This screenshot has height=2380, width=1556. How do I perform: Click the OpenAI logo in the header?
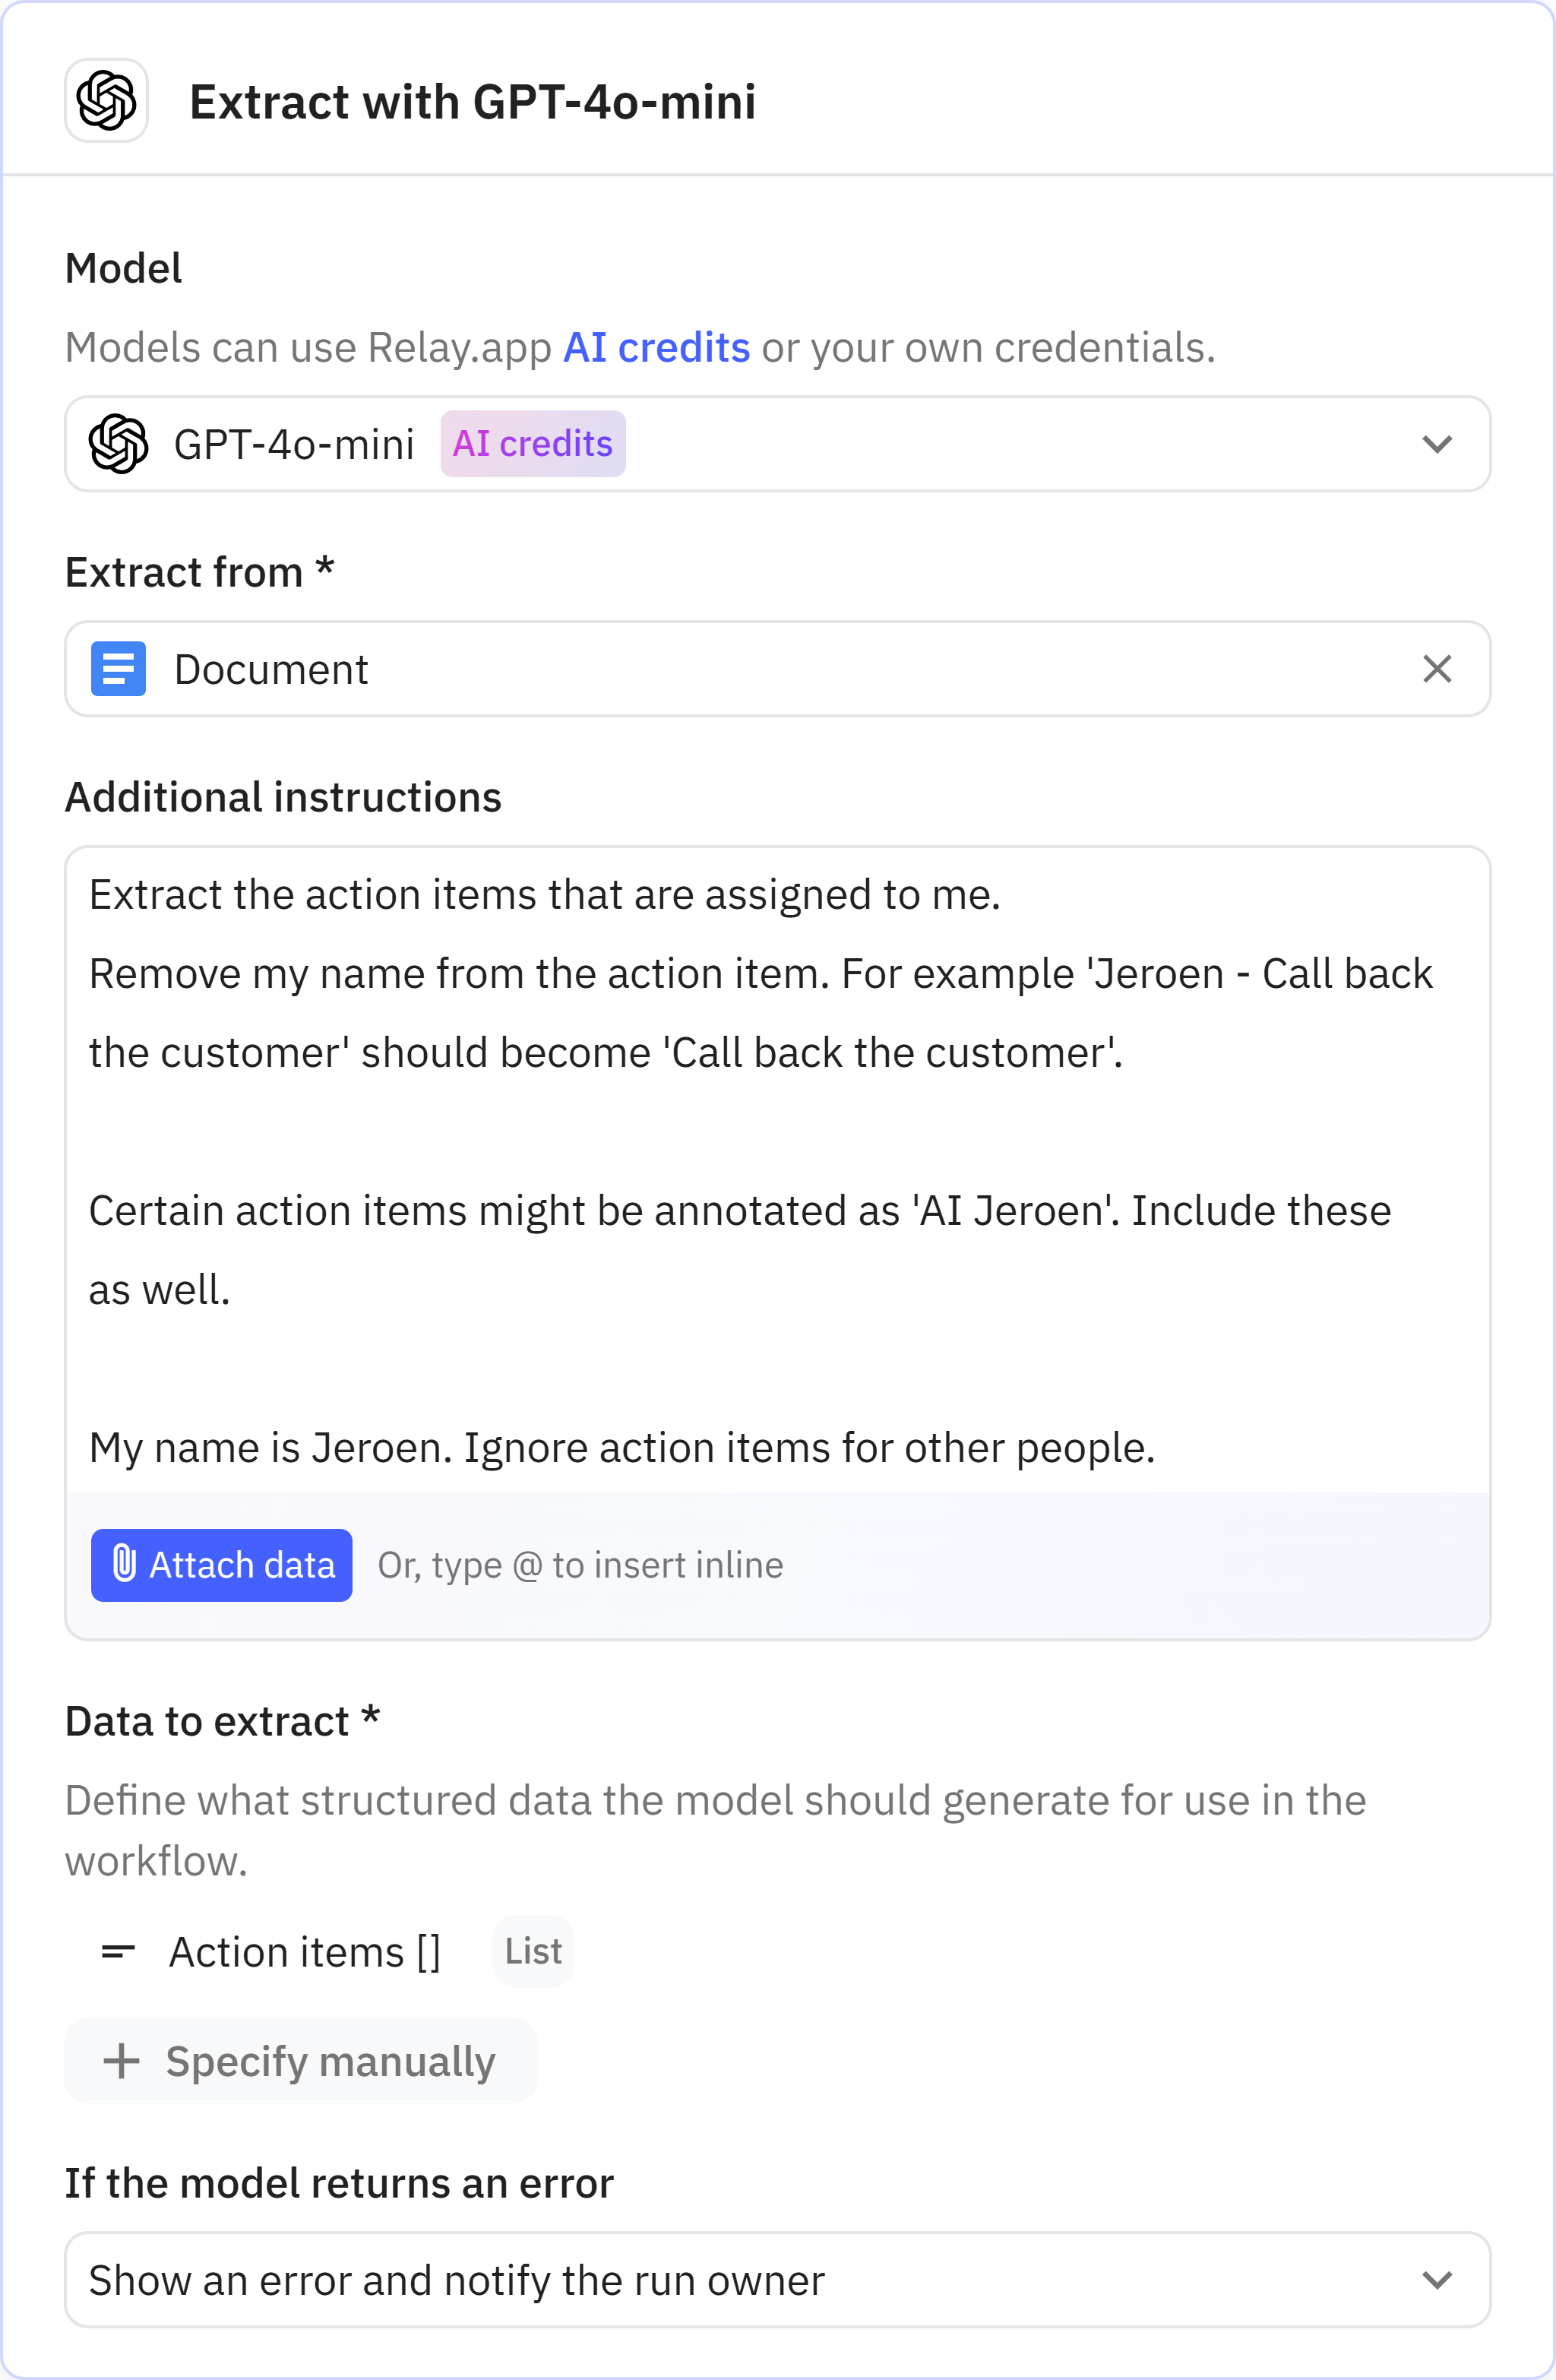pos(106,101)
